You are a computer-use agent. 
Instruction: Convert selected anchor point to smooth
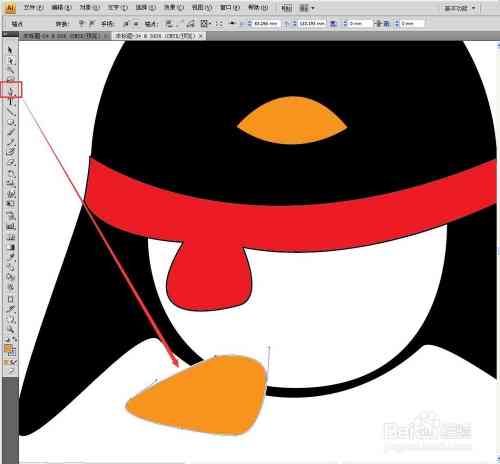pyautogui.click(x=91, y=23)
